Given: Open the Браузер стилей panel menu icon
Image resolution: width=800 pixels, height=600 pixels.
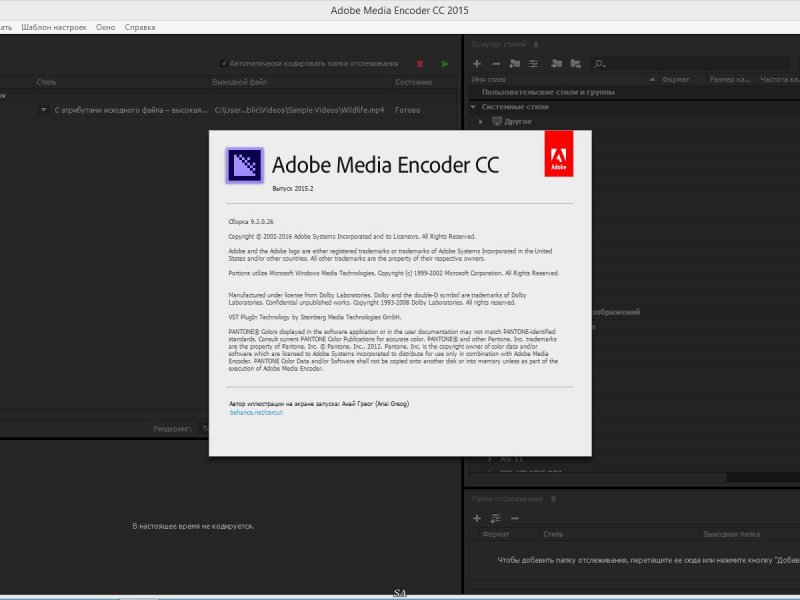Looking at the screenshot, I should (x=536, y=44).
